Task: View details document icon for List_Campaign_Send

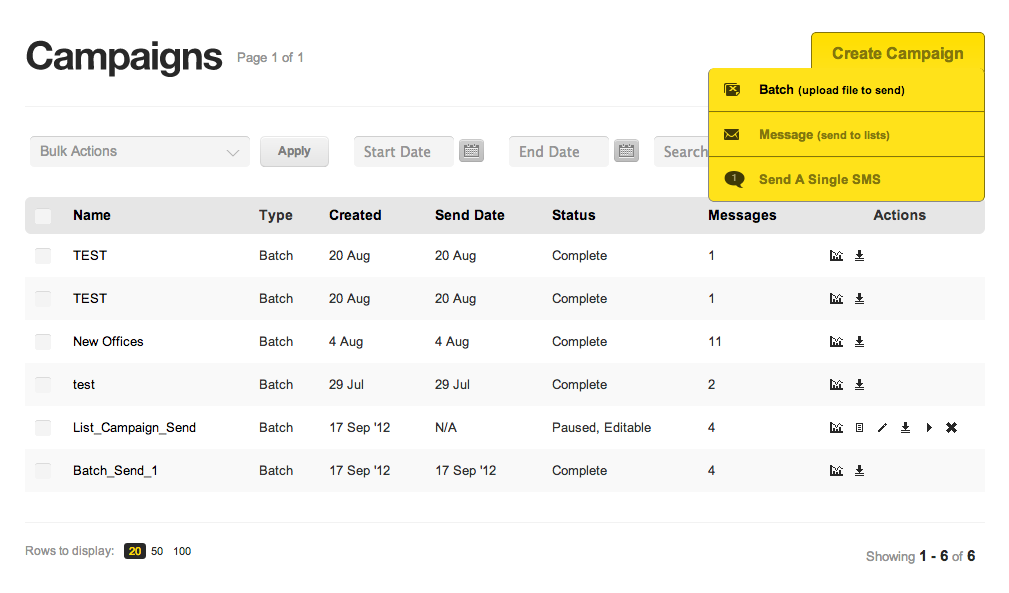Action: [859, 428]
